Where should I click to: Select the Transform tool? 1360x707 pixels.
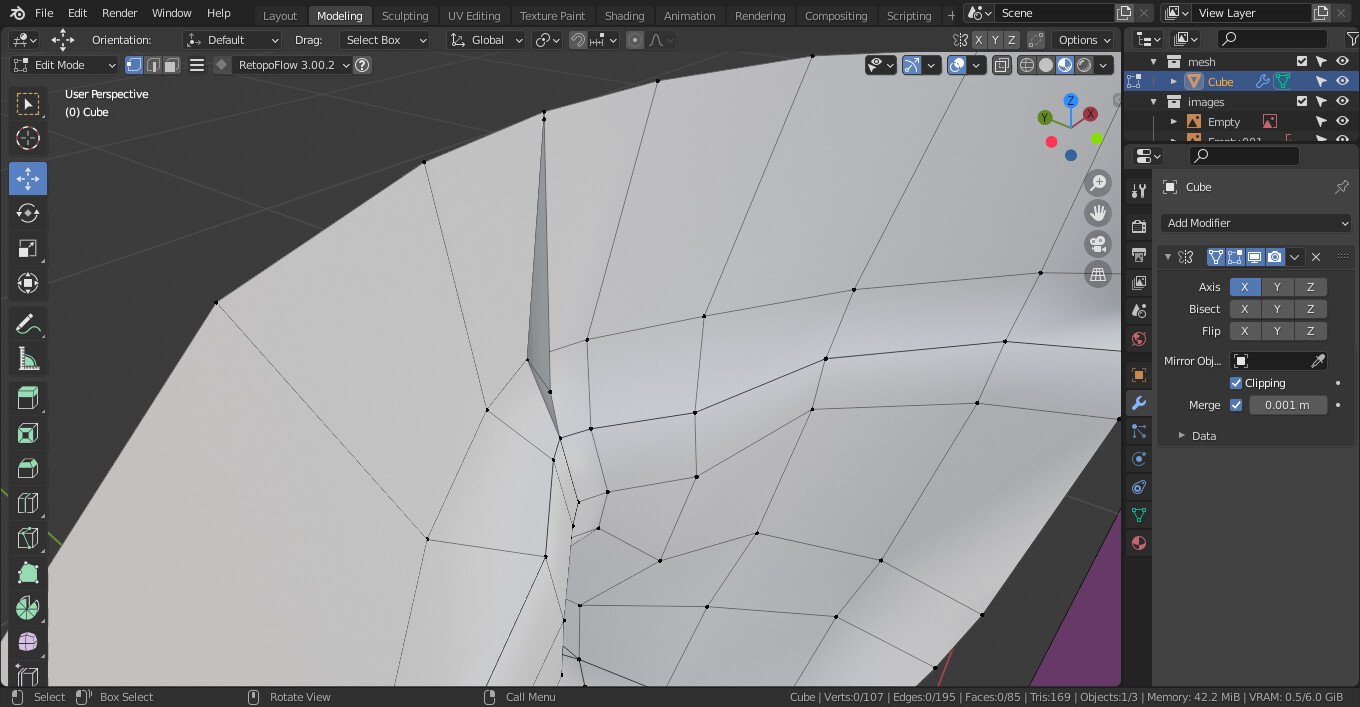pos(28,283)
